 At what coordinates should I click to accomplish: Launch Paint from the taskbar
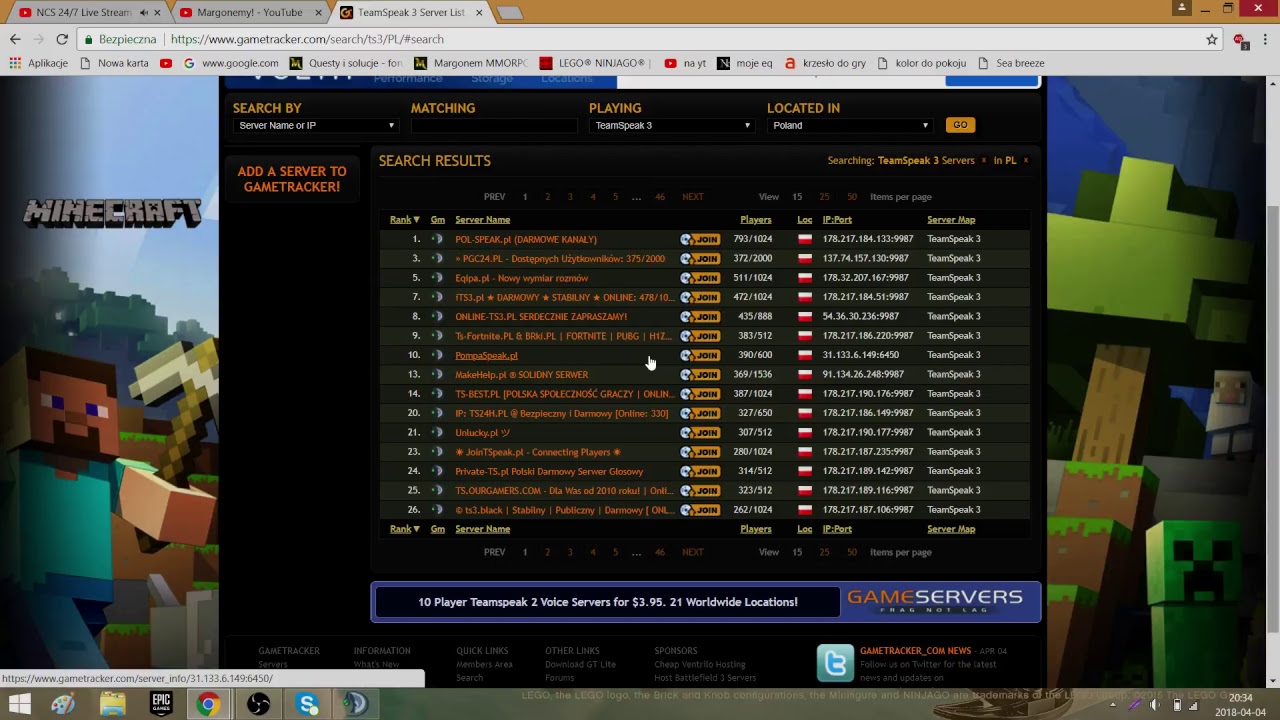63,704
